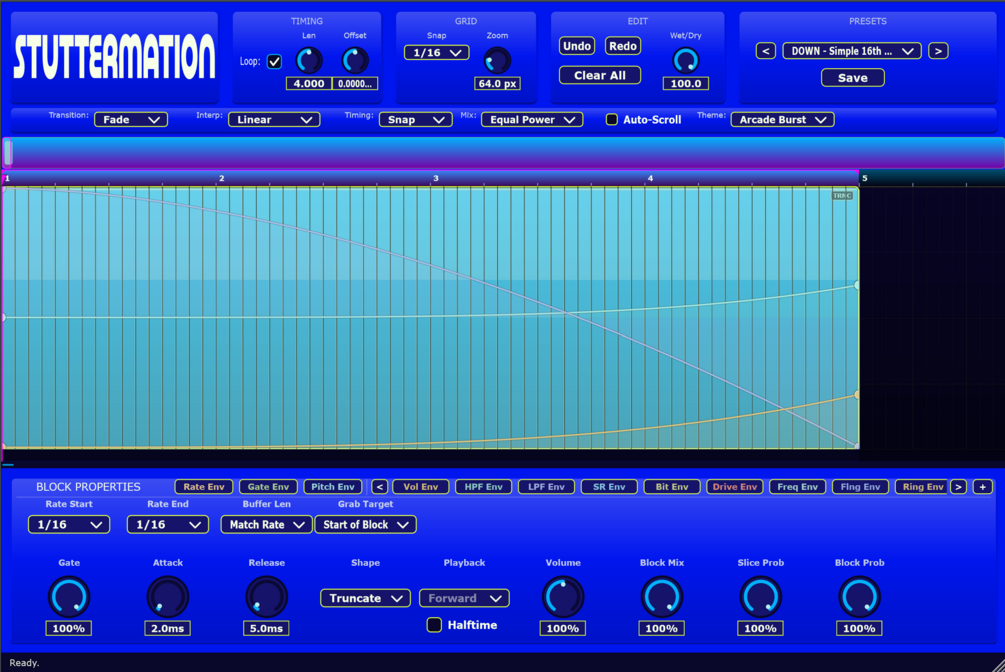
Task: Open the Transition Fade dropdown
Action: 131,119
